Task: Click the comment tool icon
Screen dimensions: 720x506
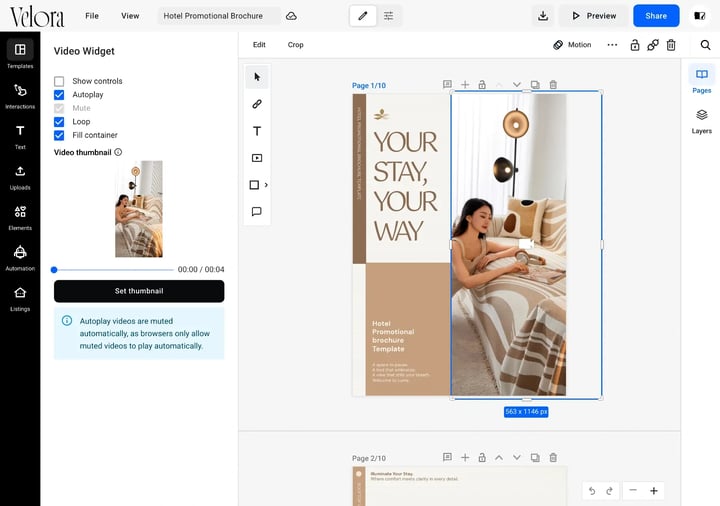Action: [257, 211]
